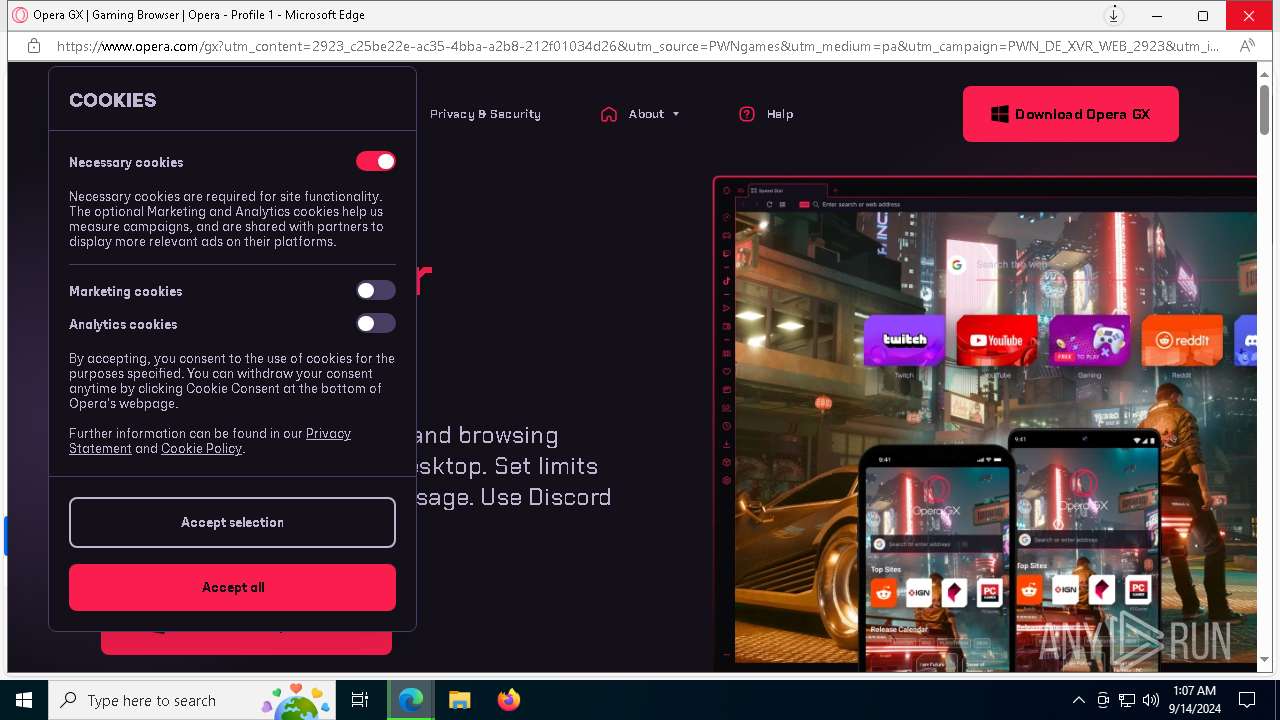Click the PC Gamer icon on right phone preview
This screenshot has height=720, width=1280.
tap(1138, 589)
